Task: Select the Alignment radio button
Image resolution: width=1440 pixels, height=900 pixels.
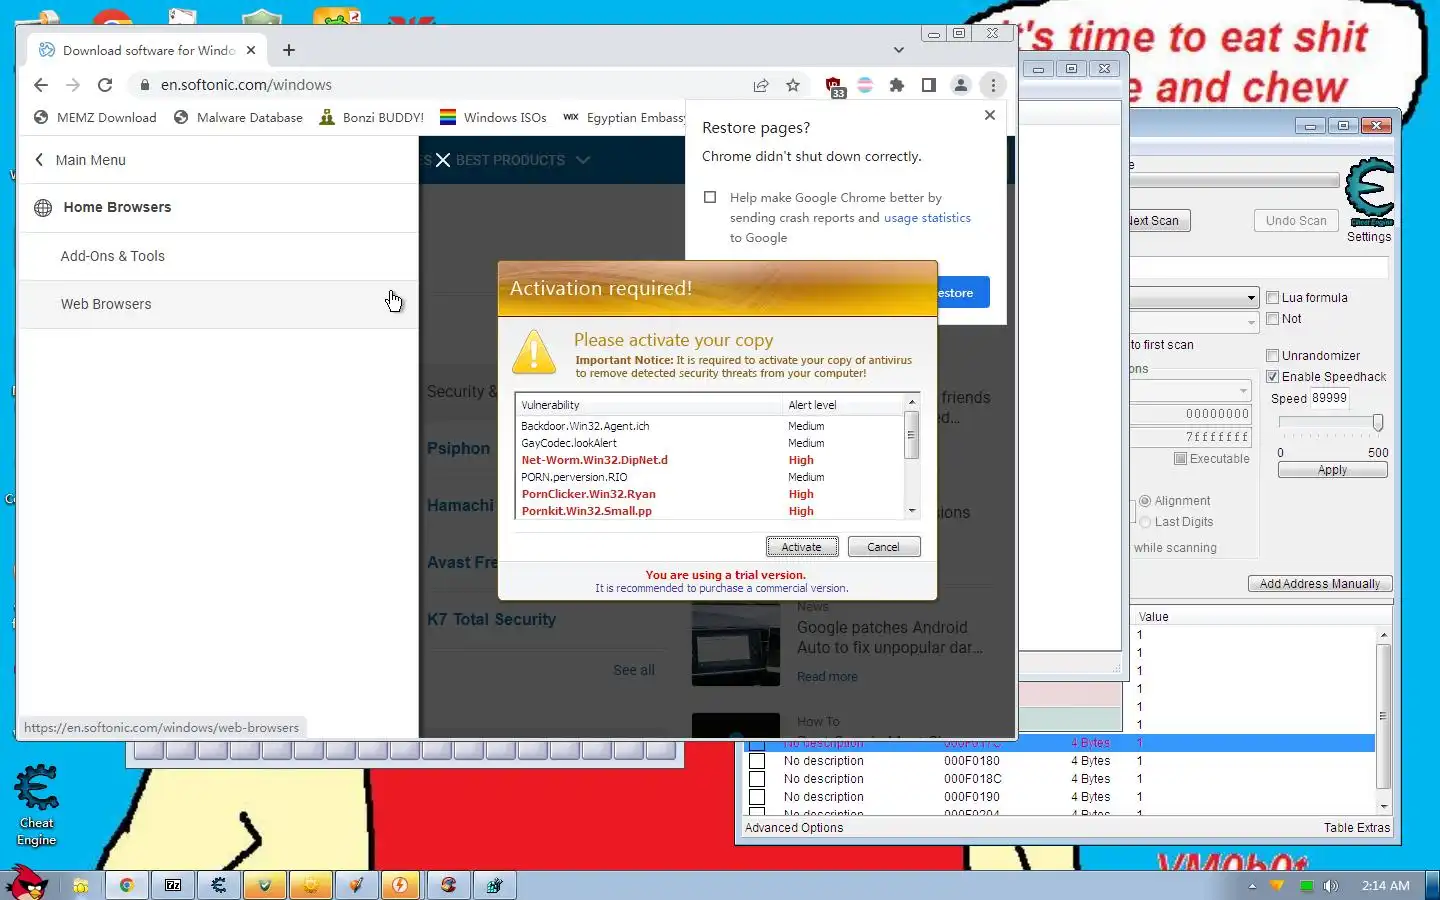Action: 1145,501
